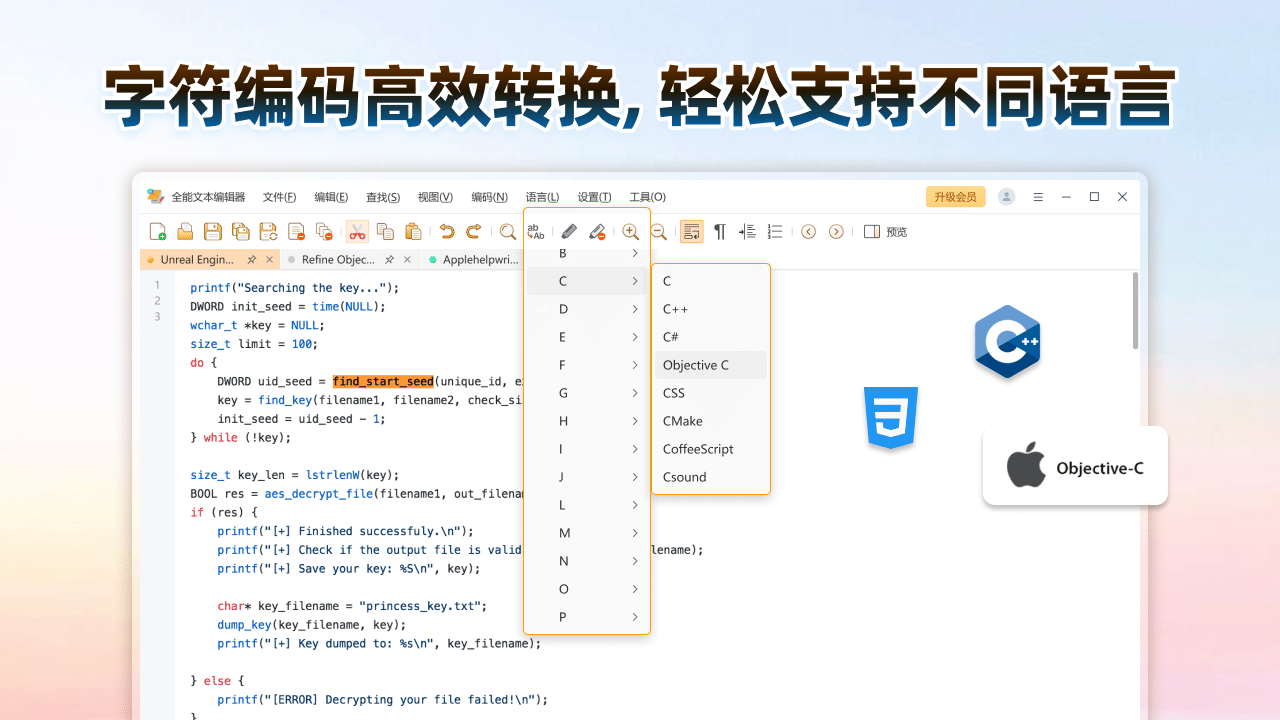
Task: Click the Zoom In icon
Action: [x=631, y=232]
